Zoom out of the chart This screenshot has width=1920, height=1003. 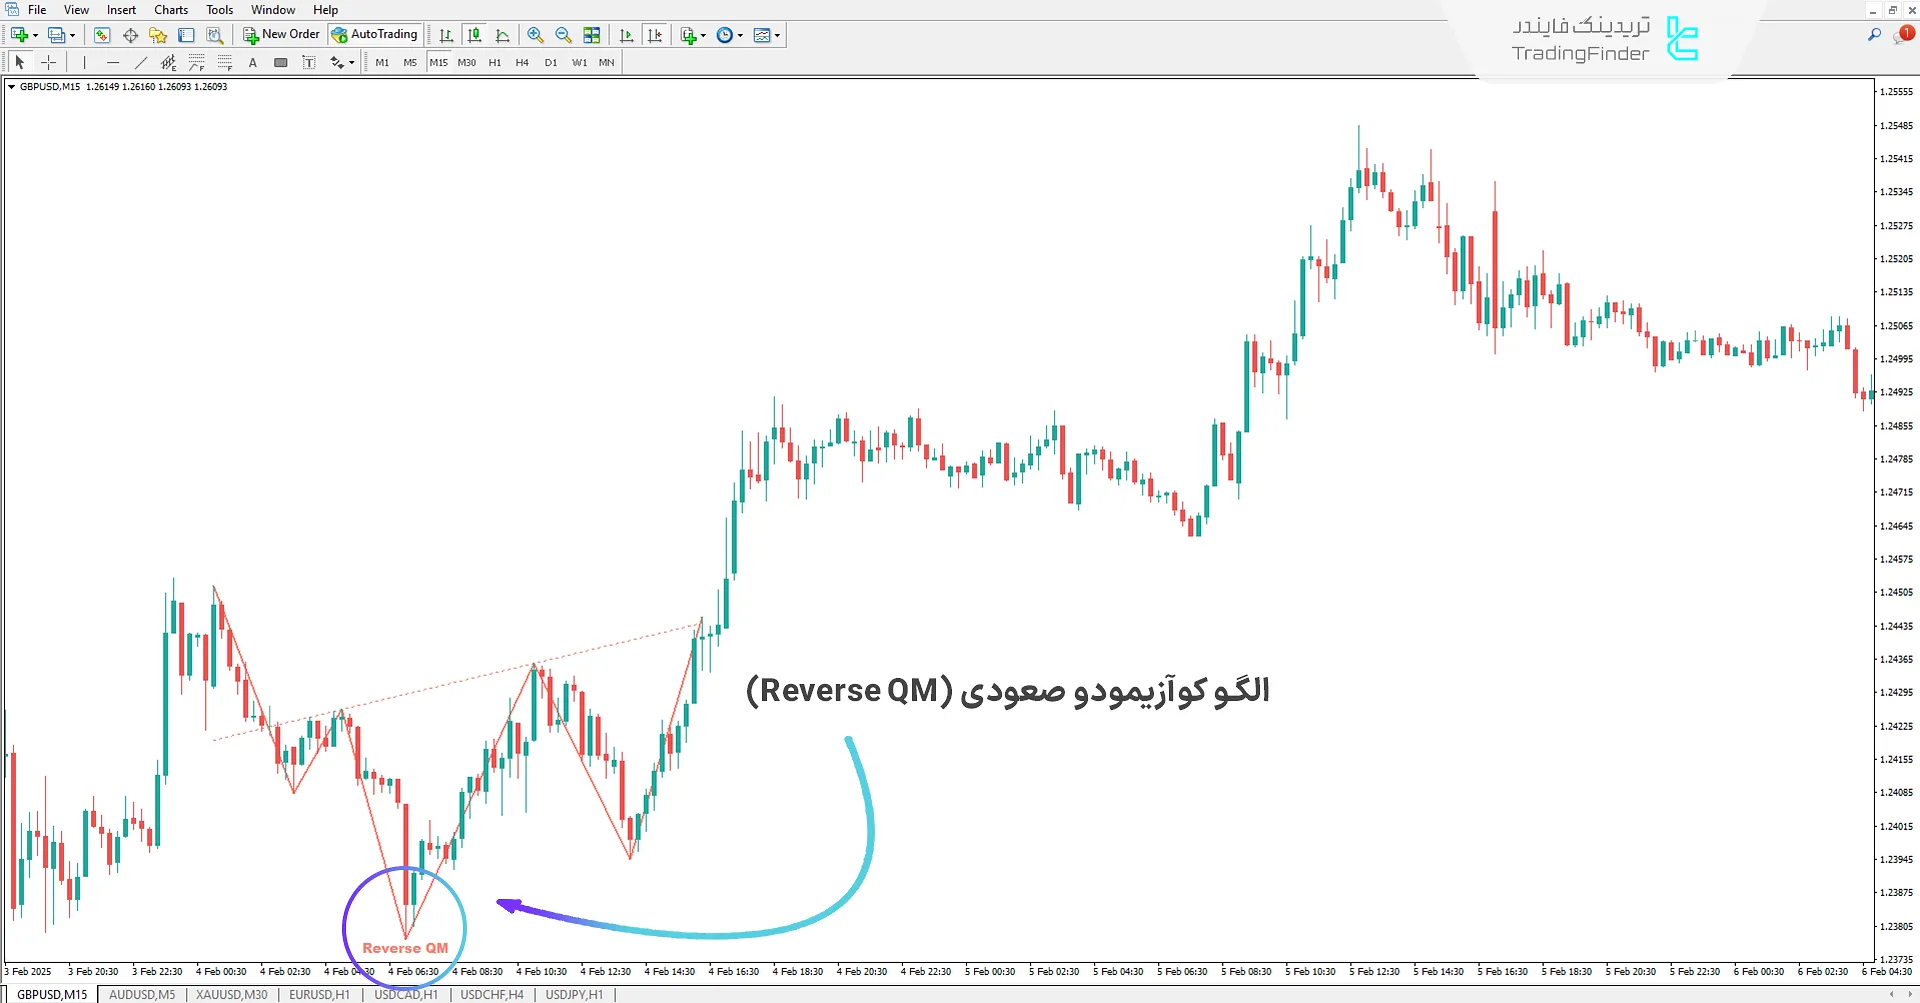coord(563,34)
